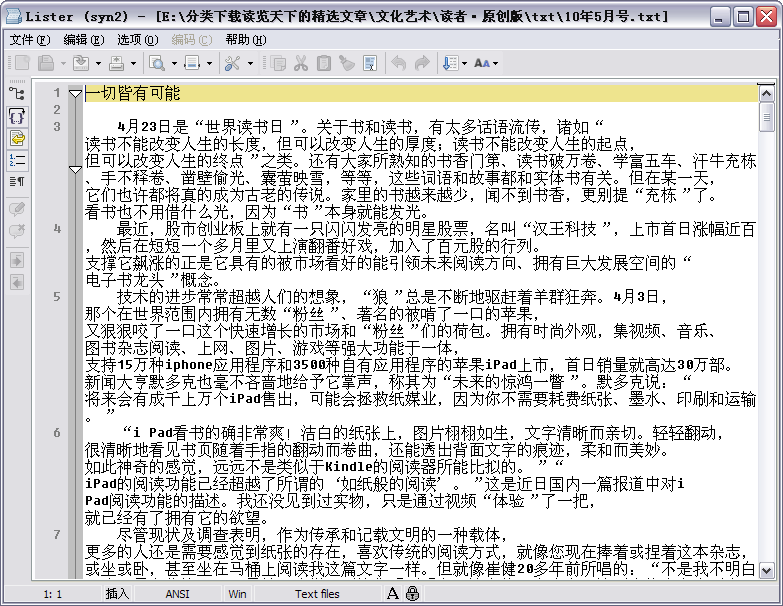Image resolution: width=783 pixels, height=606 pixels.
Task: Click the Copy toolbar icon
Action: click(278, 63)
